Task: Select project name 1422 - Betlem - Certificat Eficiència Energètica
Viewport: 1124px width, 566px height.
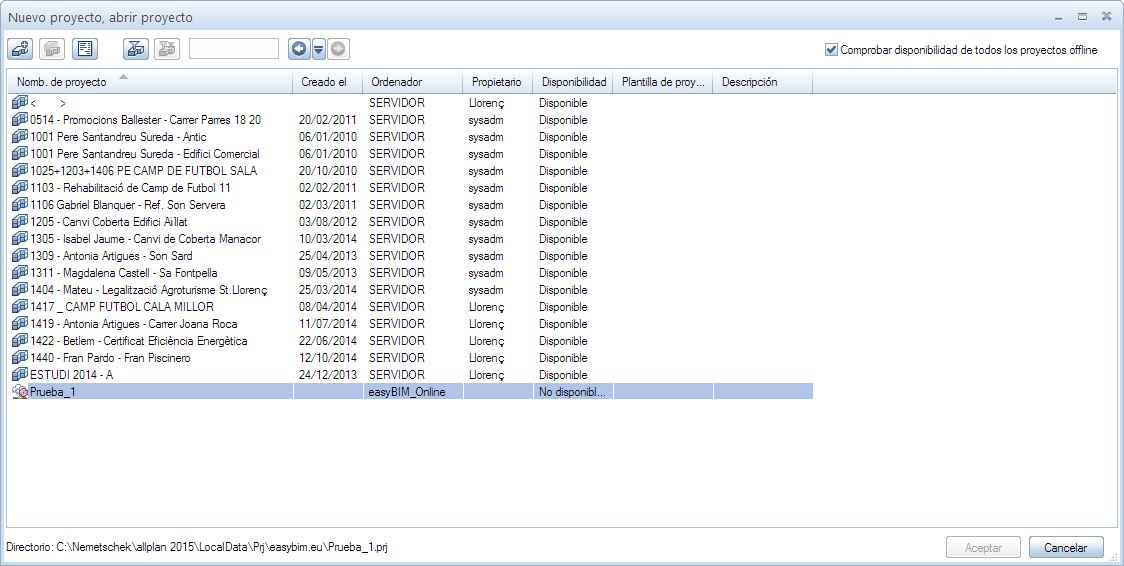Action: pyautogui.click(x=138, y=341)
